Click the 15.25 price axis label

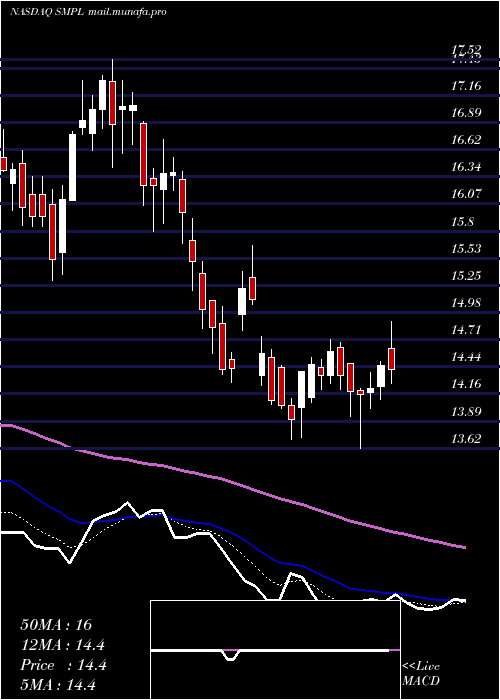pos(466,276)
